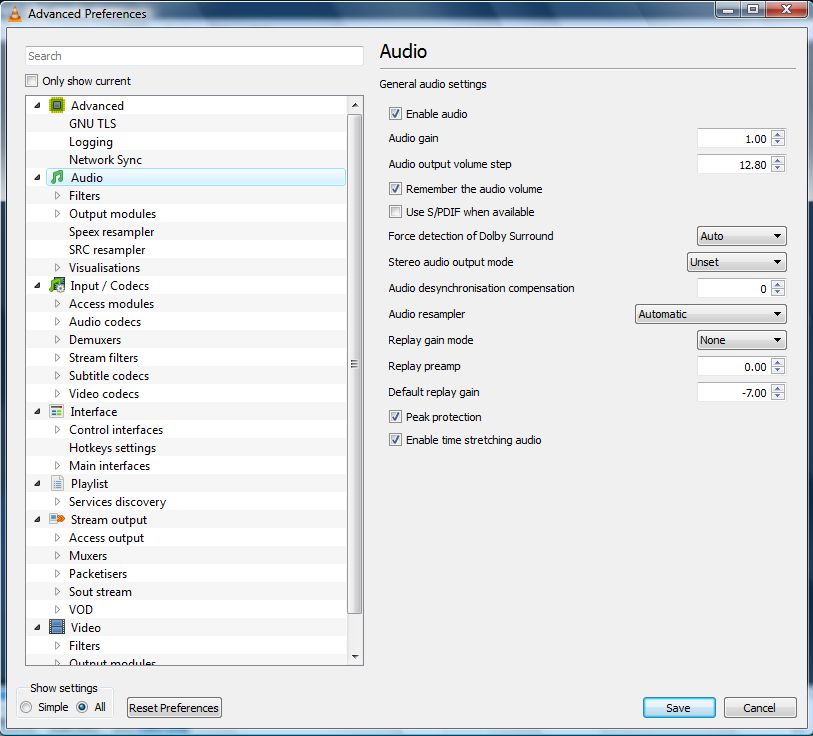Click the green Audio music-note icon
The height and width of the screenshot is (736, 813).
[x=57, y=177]
